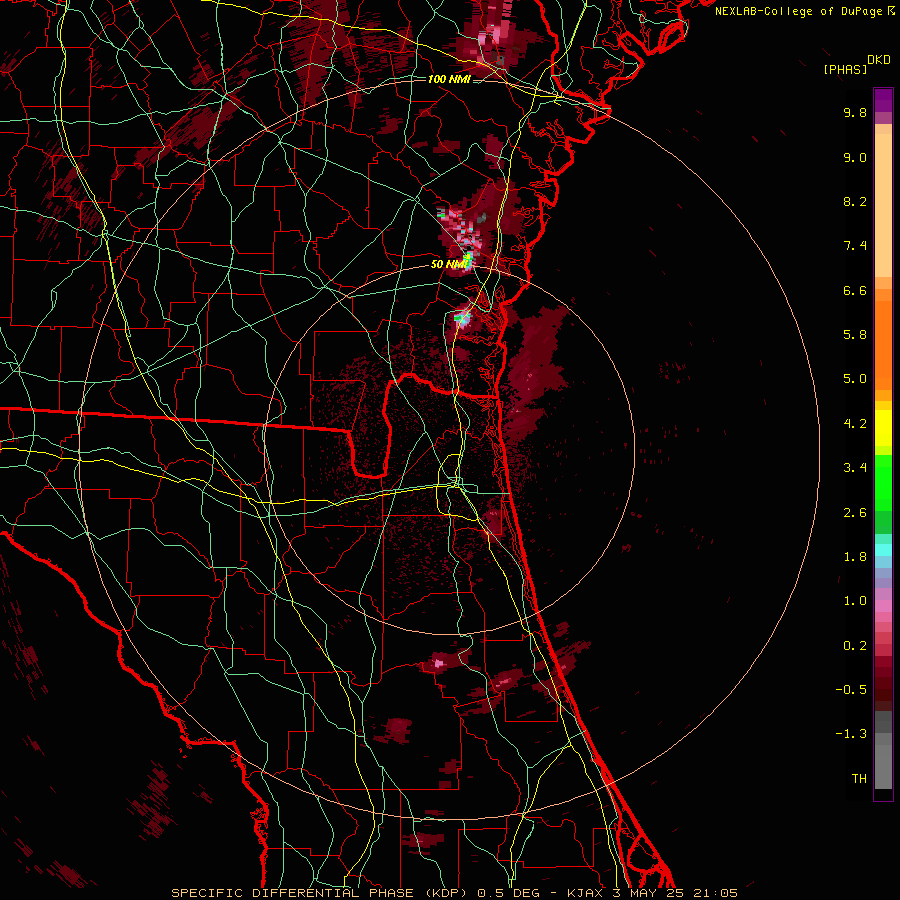The image size is (900, 900).
Task: Select the 7.4 value on the color scale
Action: [855, 246]
